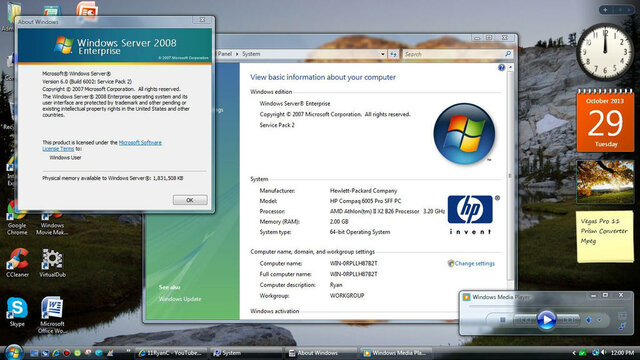Click the sidebar add gadget plus button

point(605,10)
